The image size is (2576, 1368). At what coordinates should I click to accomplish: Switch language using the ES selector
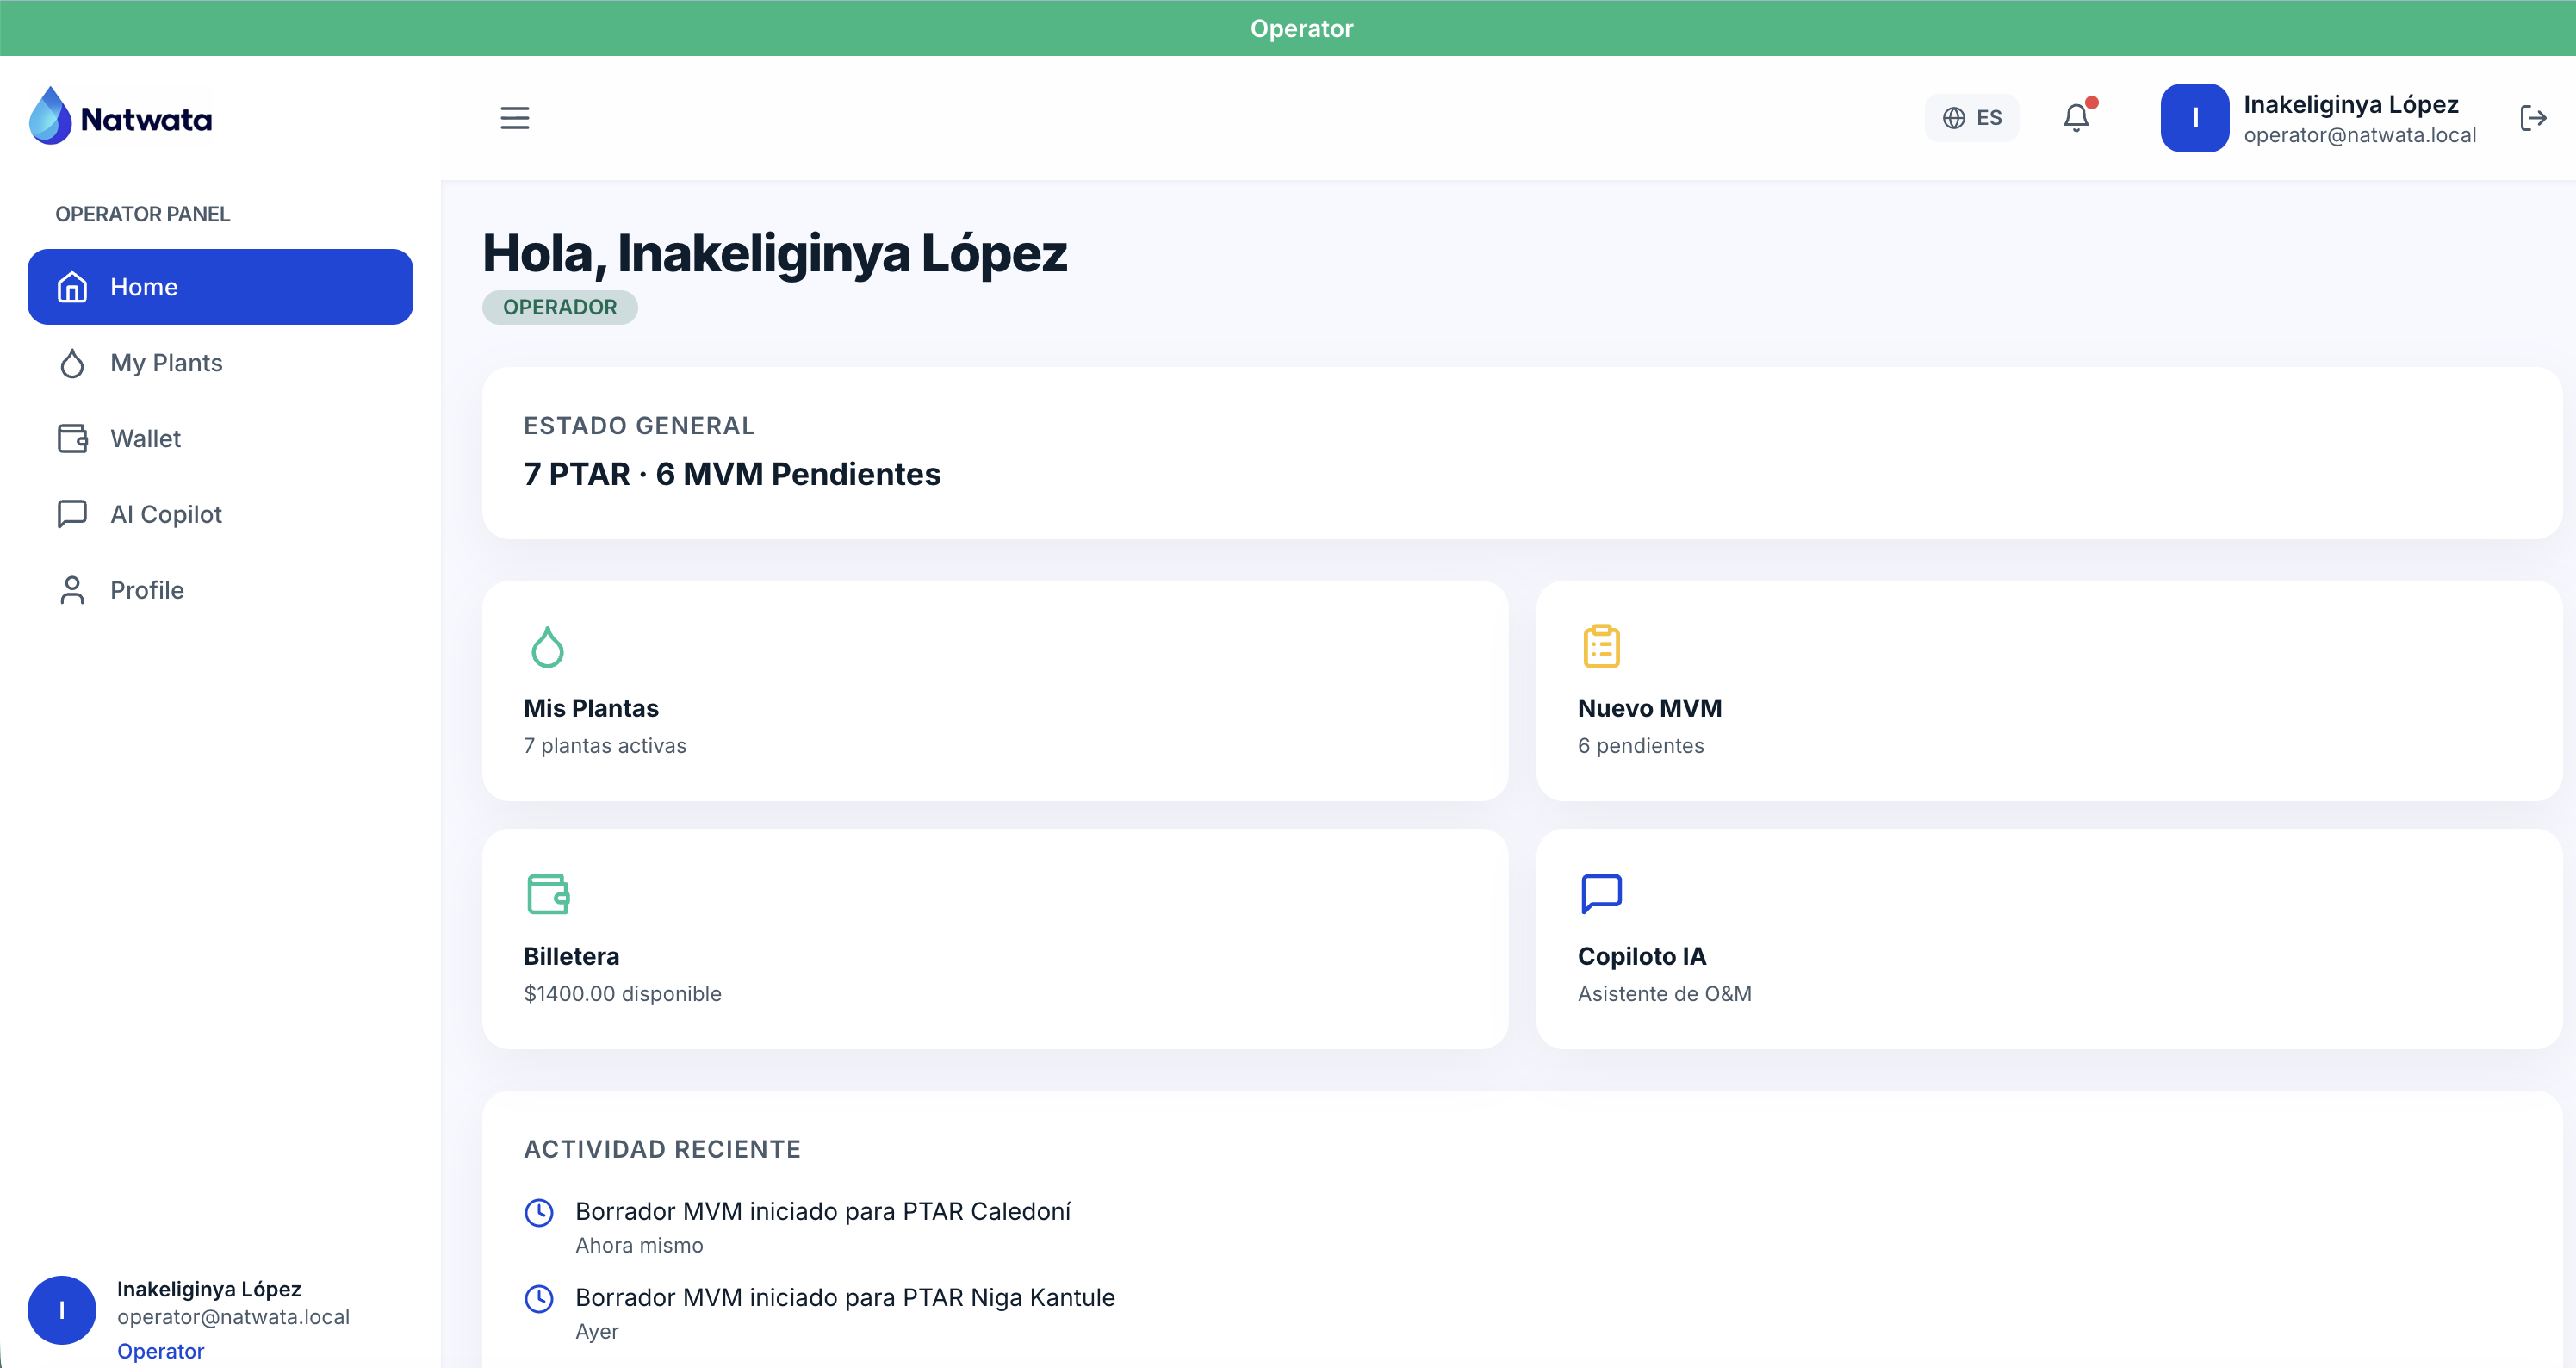1971,118
